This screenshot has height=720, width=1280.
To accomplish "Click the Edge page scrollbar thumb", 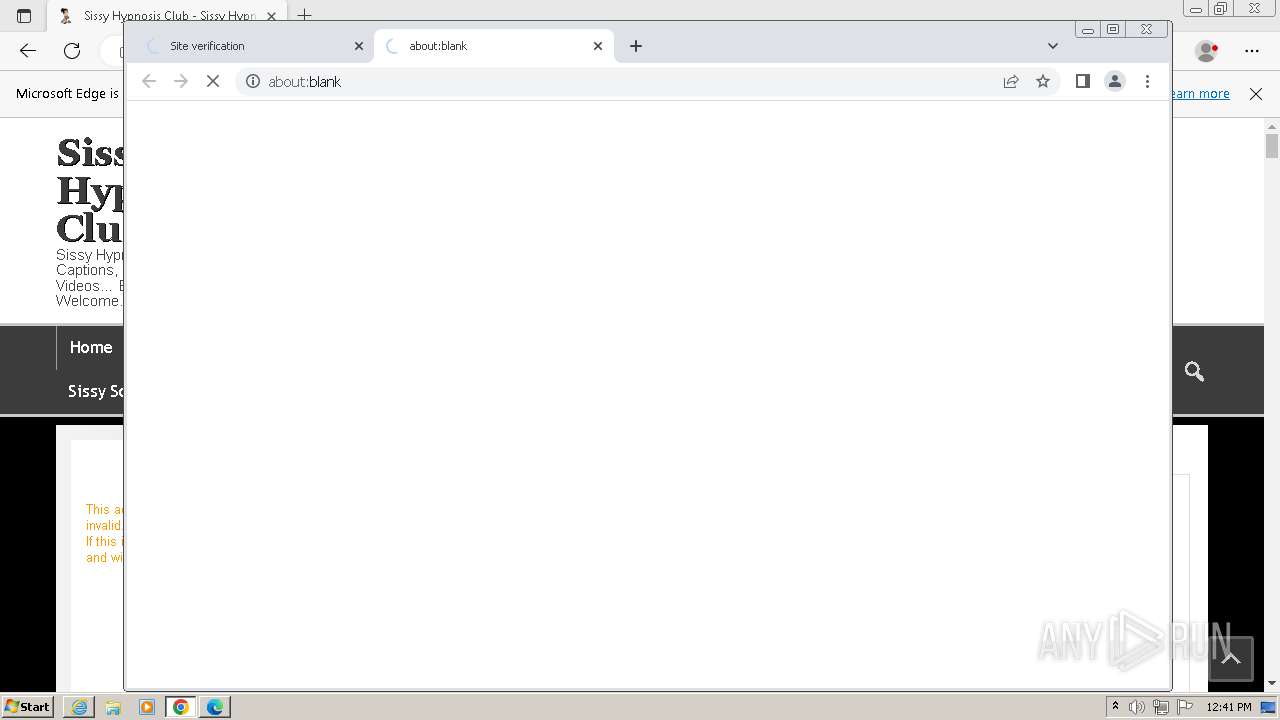I will 1272,146.
